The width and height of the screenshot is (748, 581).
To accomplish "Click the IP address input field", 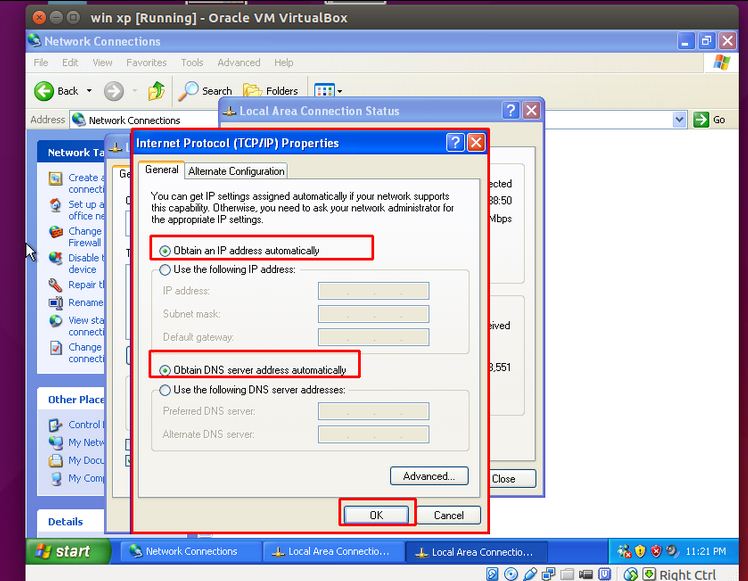I will (374, 290).
